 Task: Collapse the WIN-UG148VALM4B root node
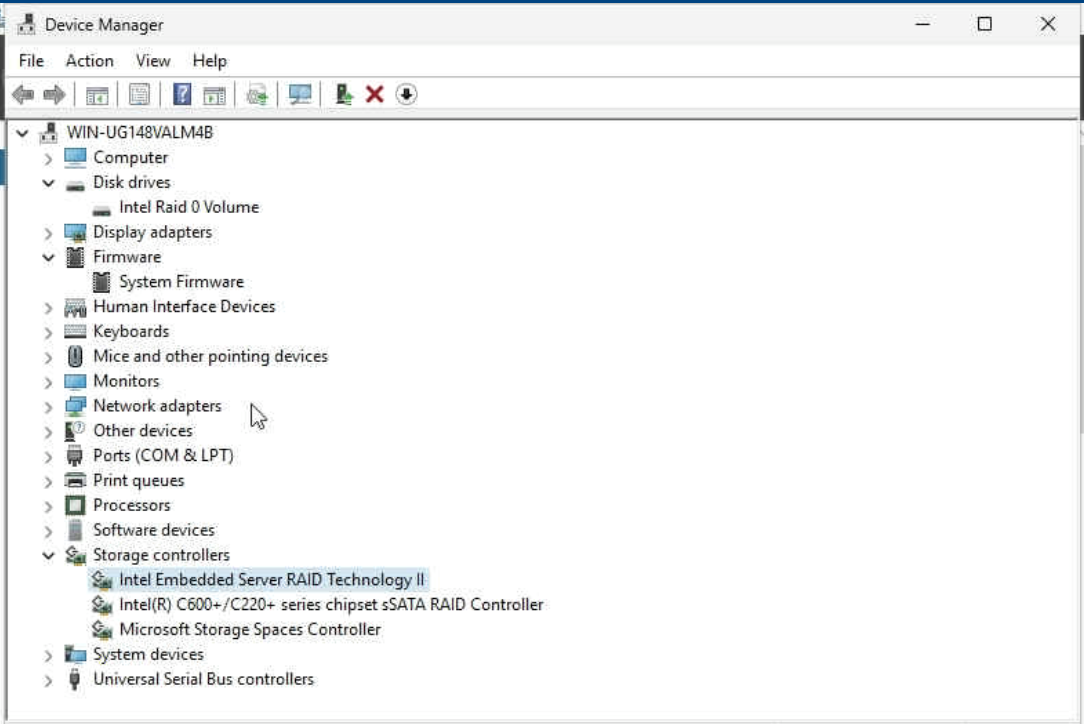click(x=22, y=133)
